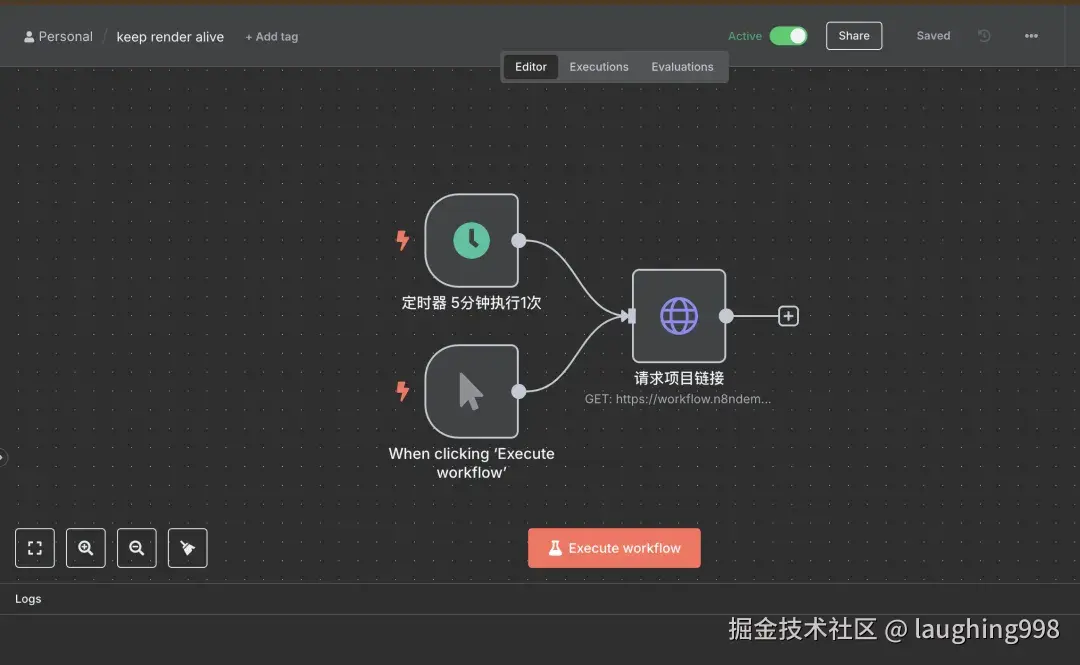Toggle the workflow Active switch
This screenshot has height=665, width=1080.
click(x=790, y=35)
